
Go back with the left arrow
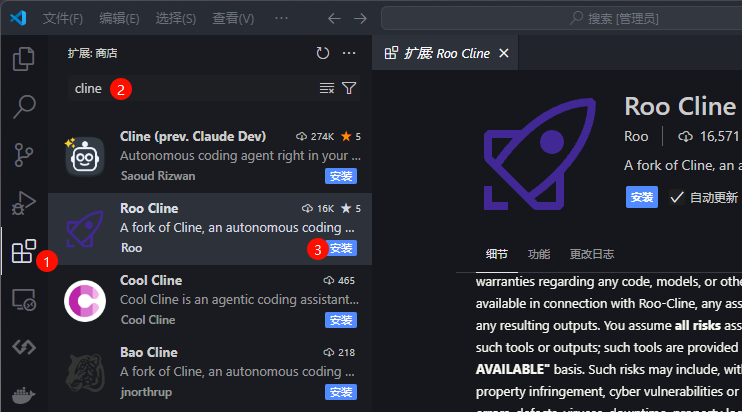tap(334, 18)
